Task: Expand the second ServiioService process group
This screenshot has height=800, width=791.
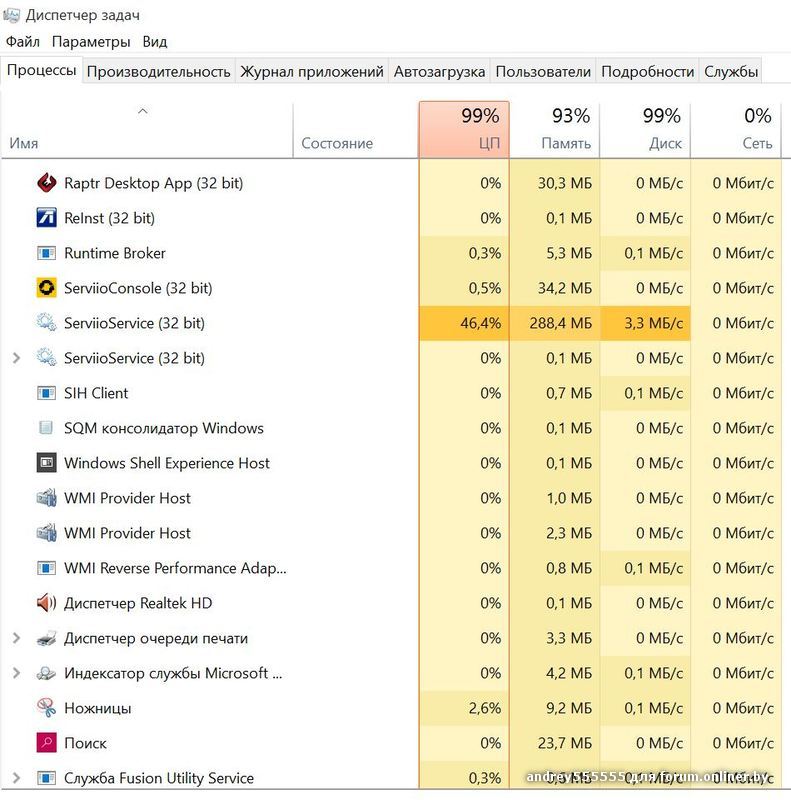Action: pyautogui.click(x=16, y=358)
